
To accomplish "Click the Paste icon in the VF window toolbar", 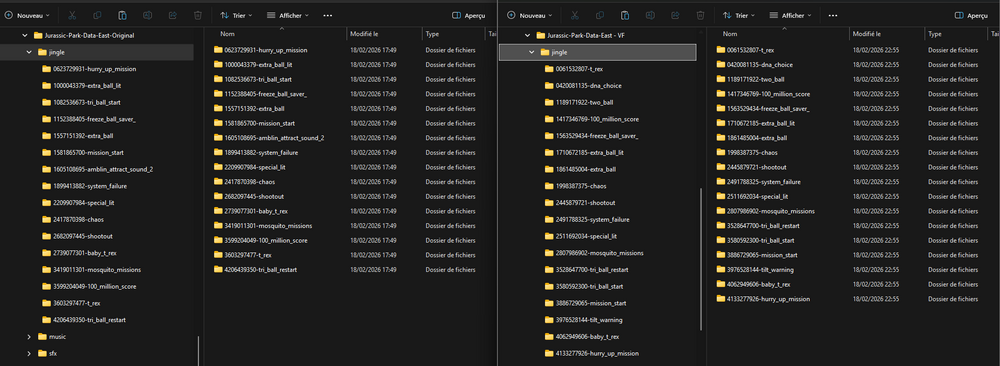I will (625, 15).
